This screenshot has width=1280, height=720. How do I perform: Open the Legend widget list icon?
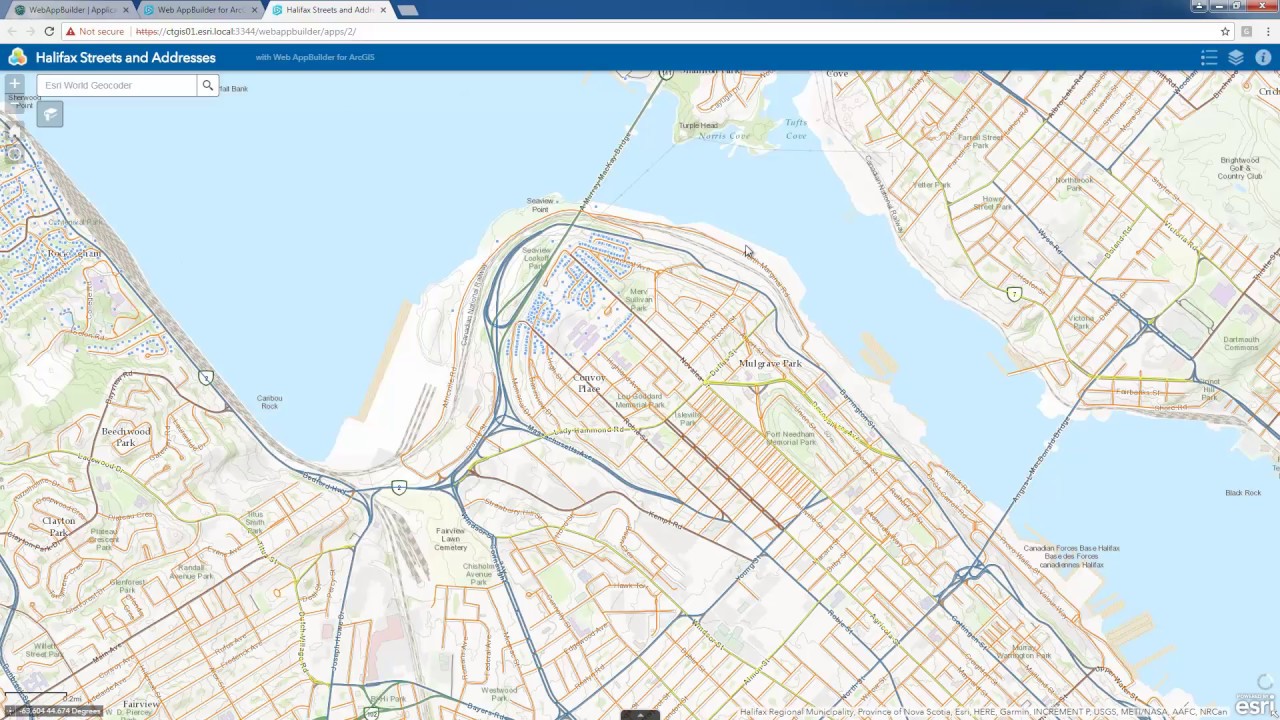point(1209,57)
